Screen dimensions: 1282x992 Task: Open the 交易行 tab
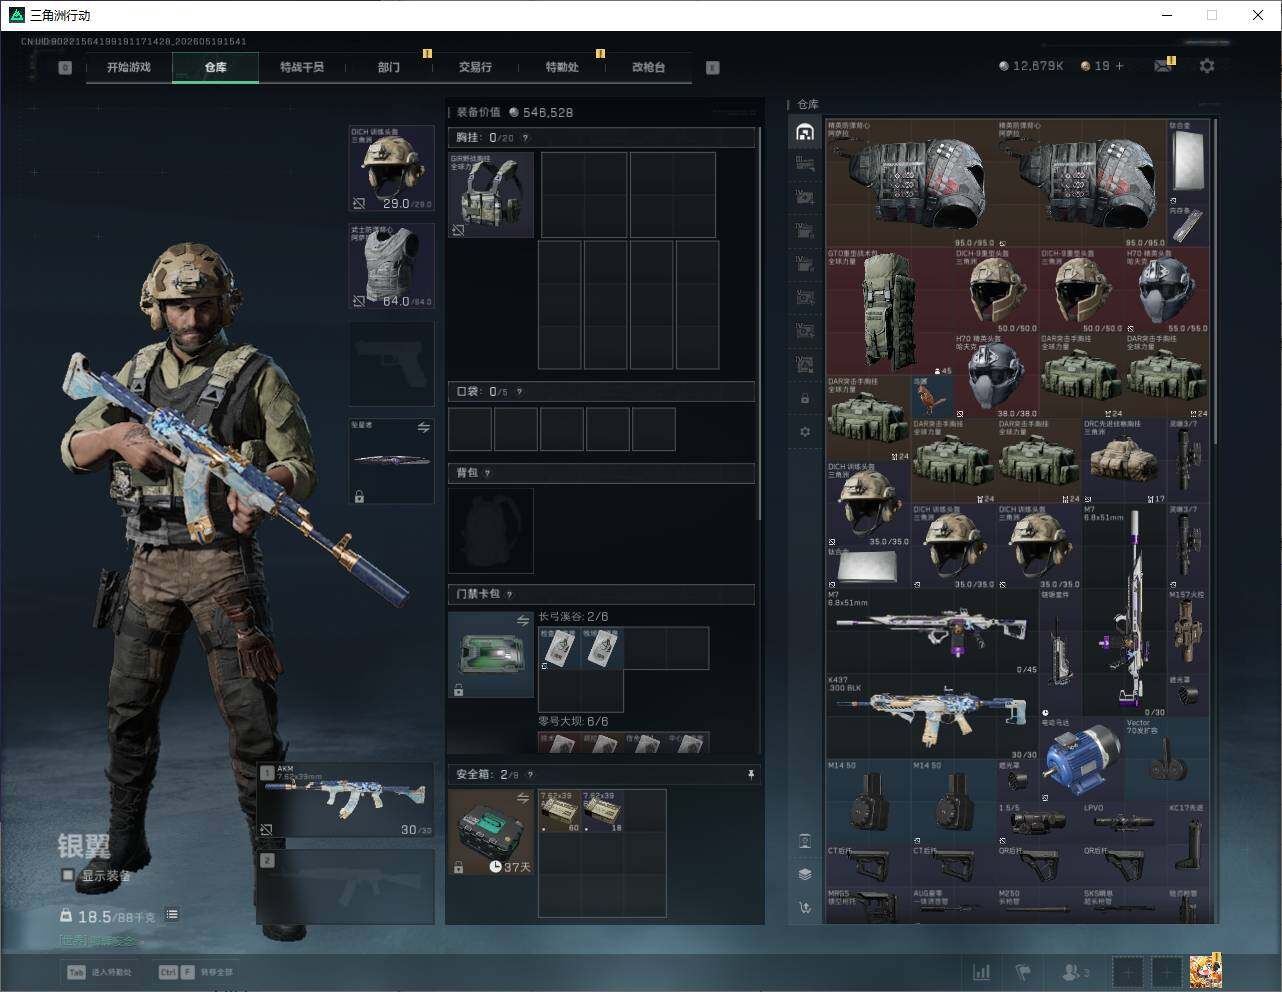coord(475,67)
